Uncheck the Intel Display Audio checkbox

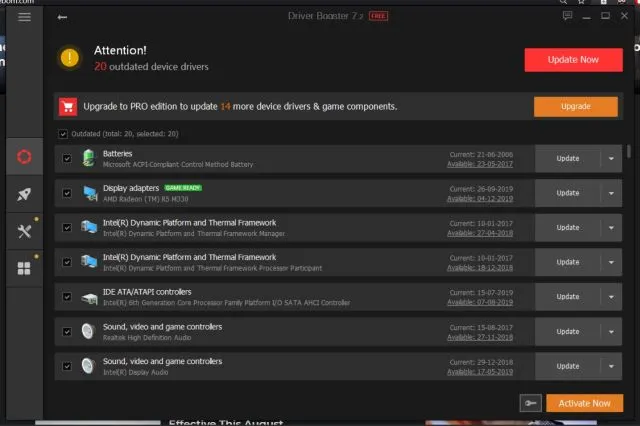point(67,366)
